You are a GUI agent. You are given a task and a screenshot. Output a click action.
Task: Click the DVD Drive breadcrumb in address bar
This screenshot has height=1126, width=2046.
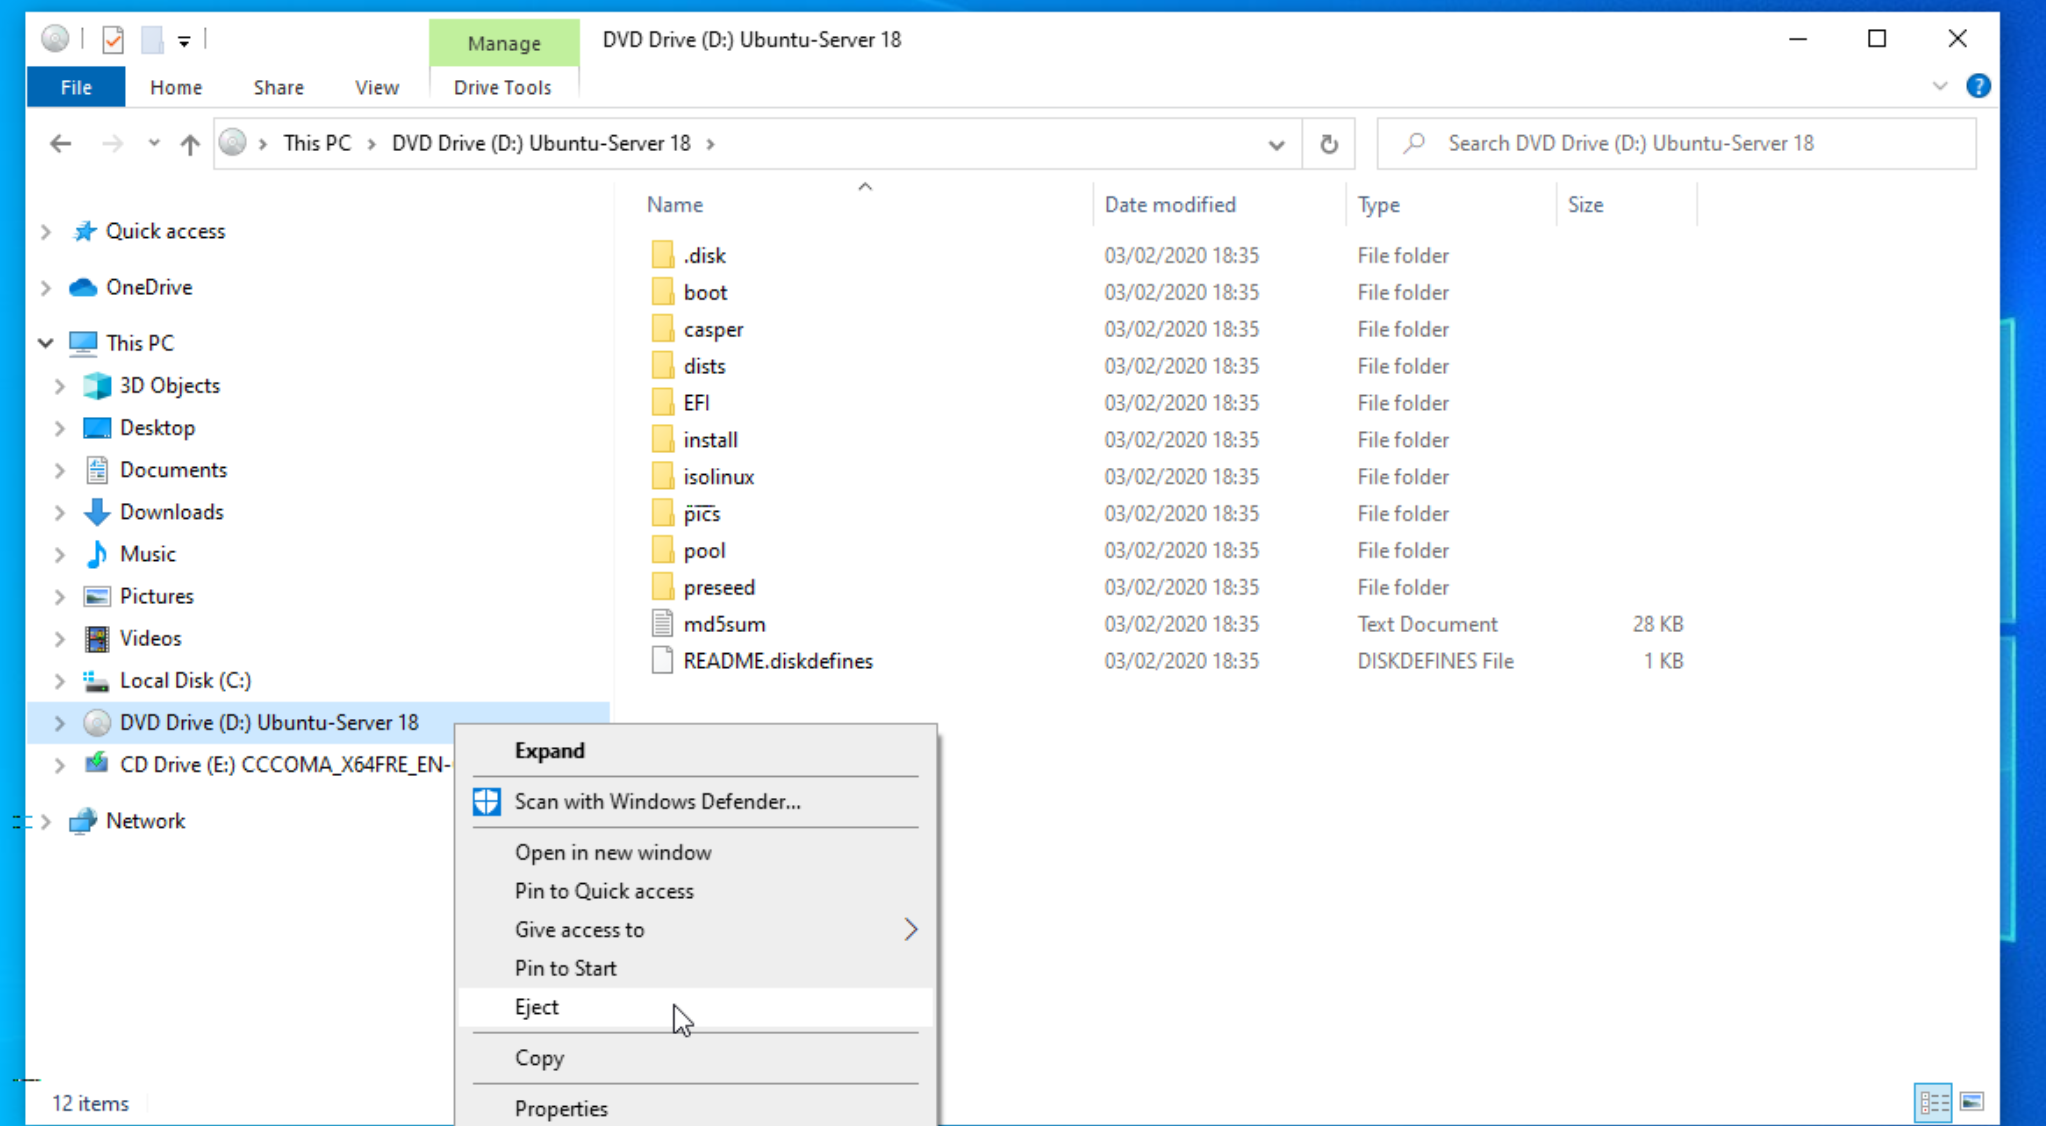[541, 143]
